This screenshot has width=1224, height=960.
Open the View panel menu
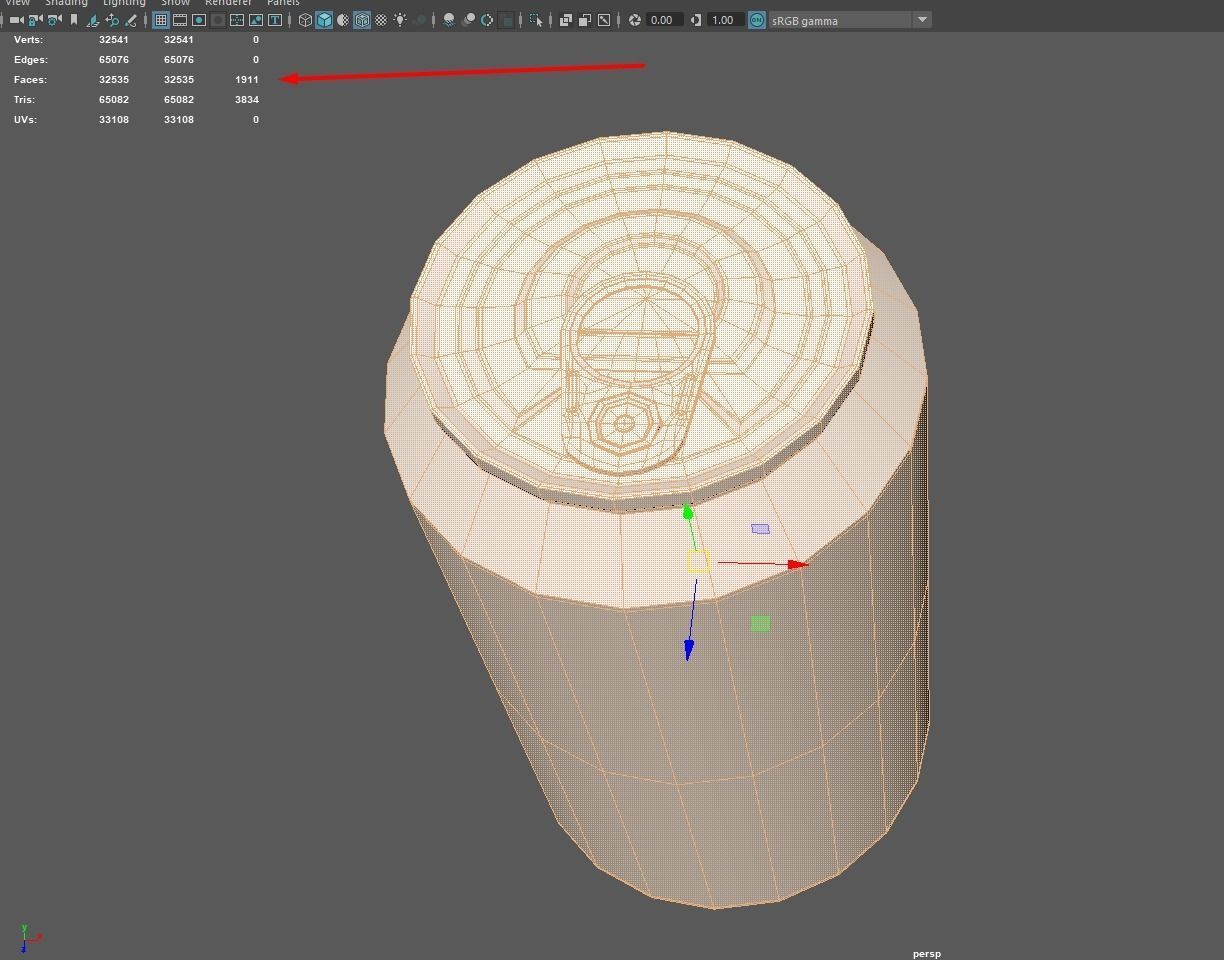[x=18, y=3]
